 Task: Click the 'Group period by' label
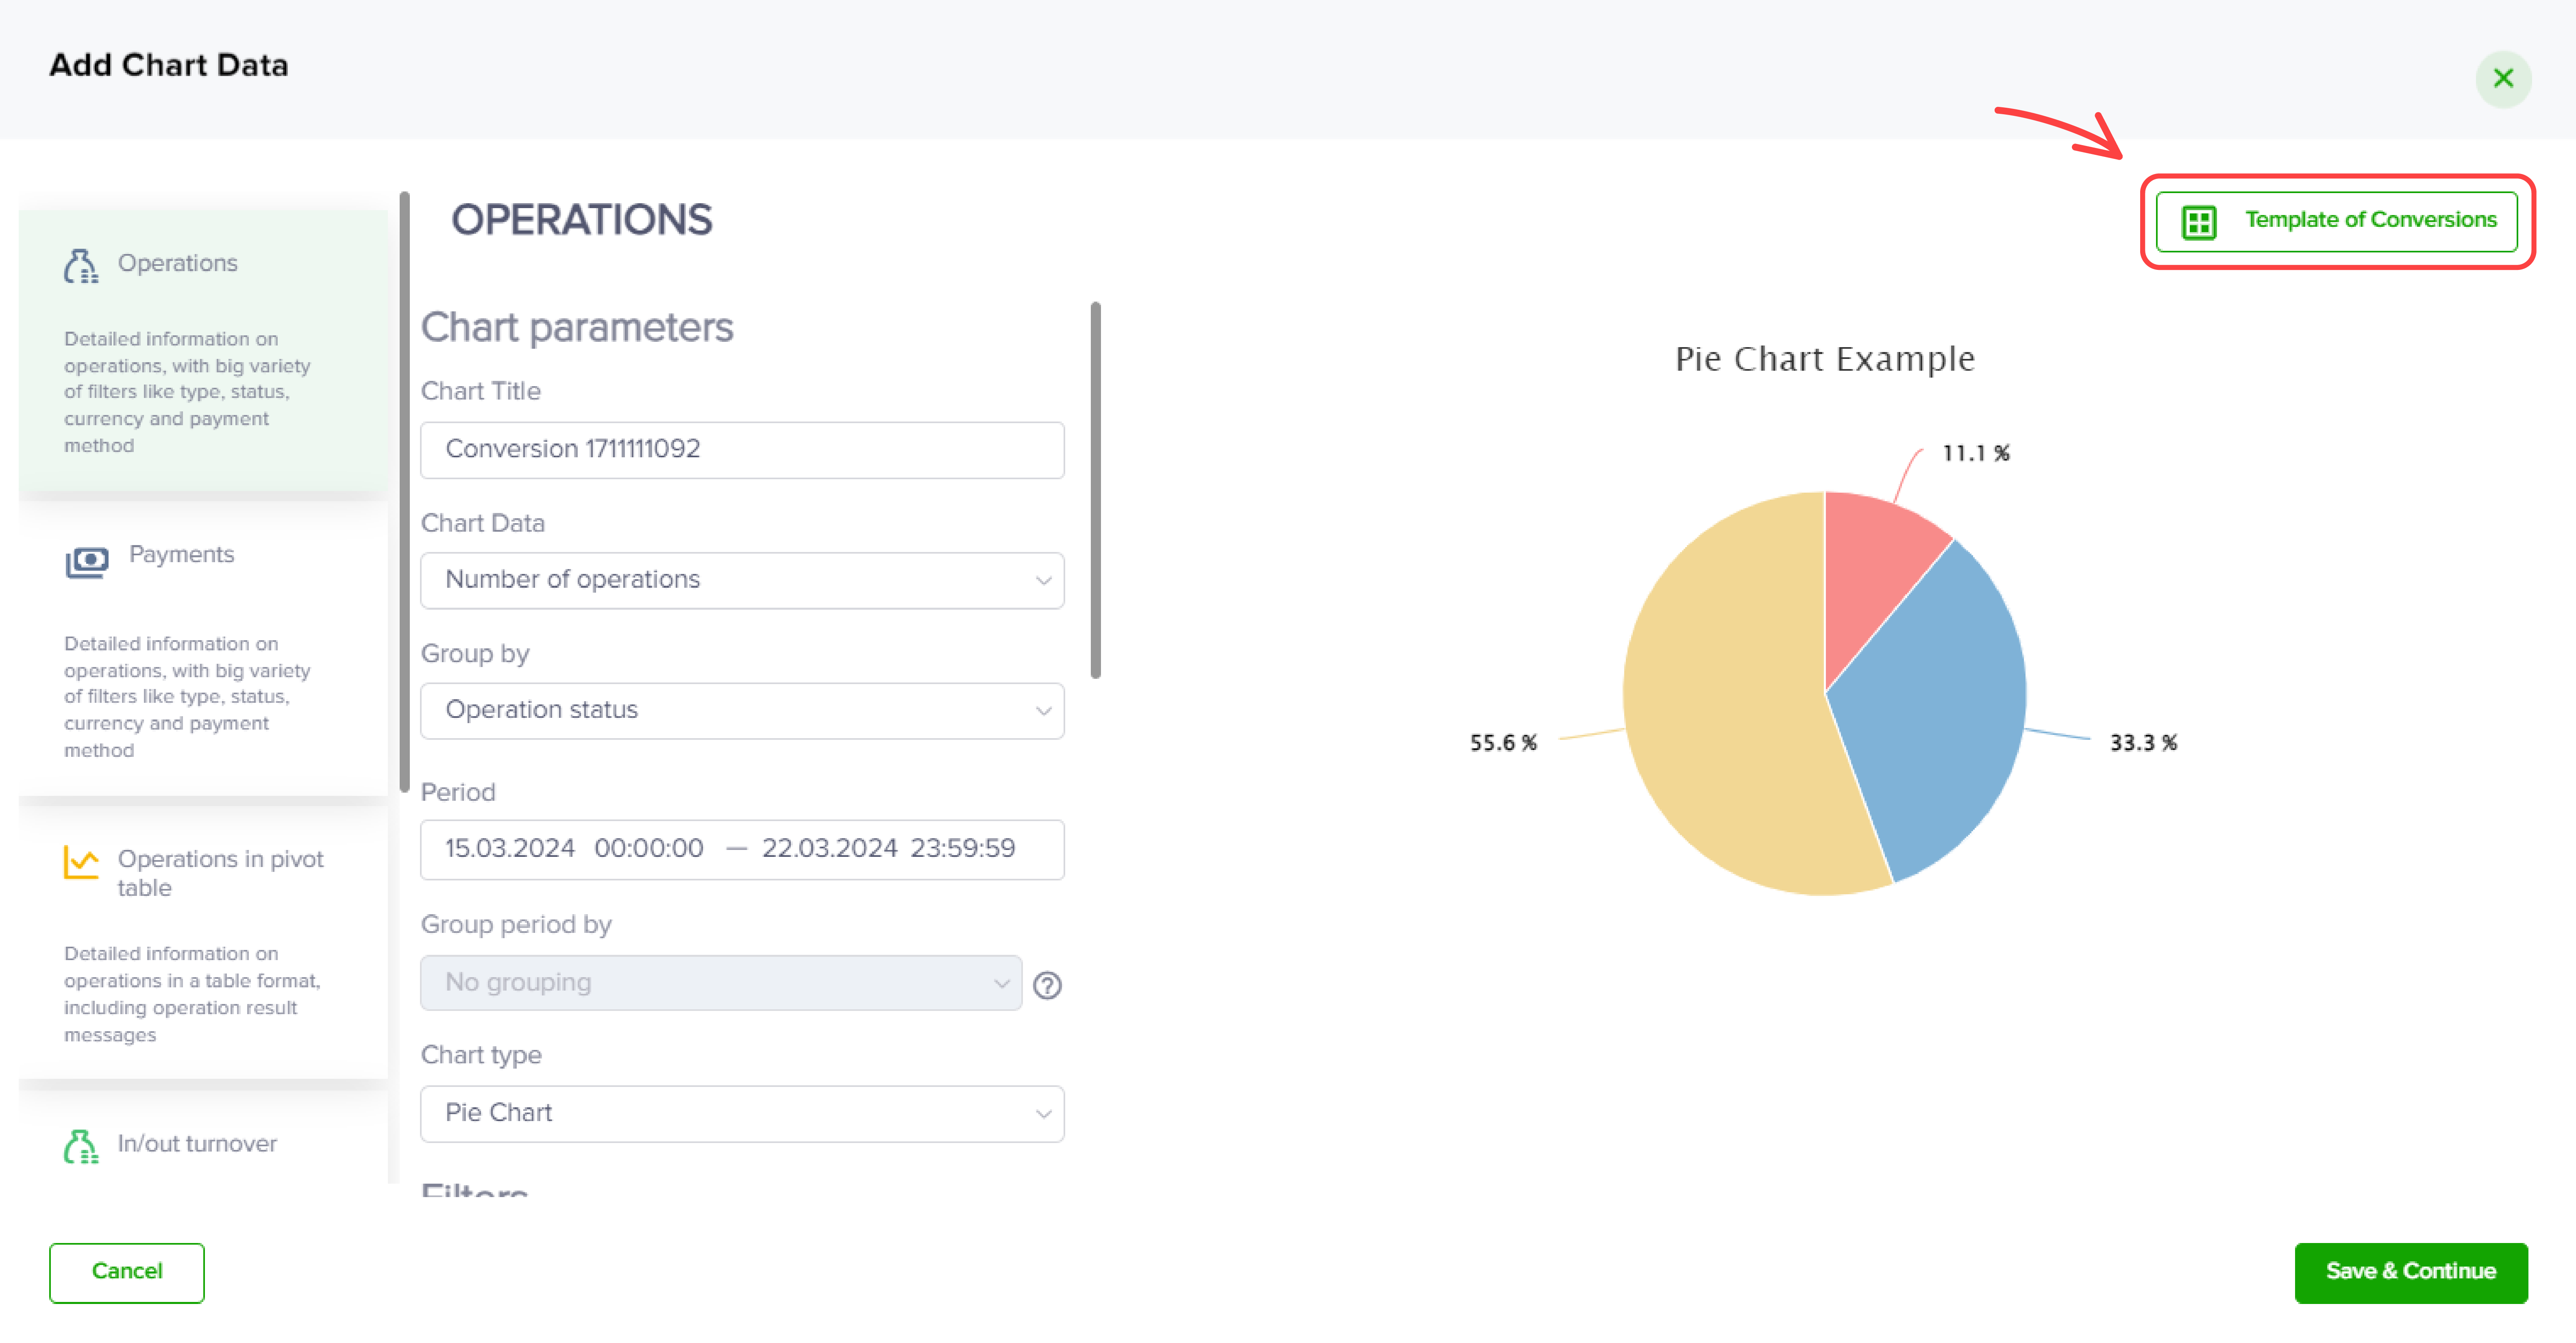[x=516, y=925]
